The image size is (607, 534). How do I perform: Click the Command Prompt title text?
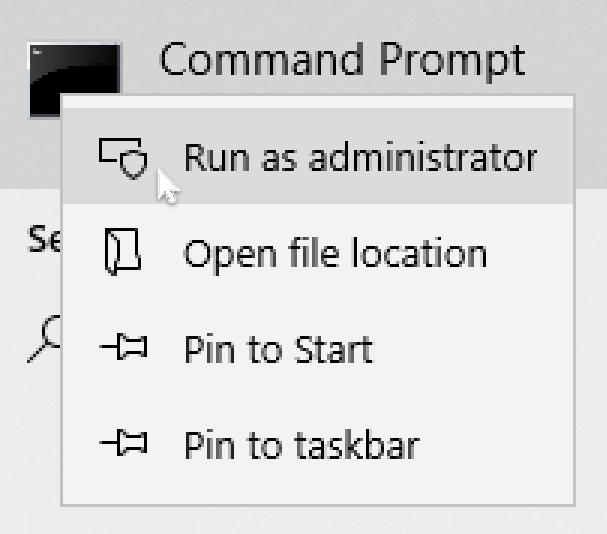[x=342, y=60]
